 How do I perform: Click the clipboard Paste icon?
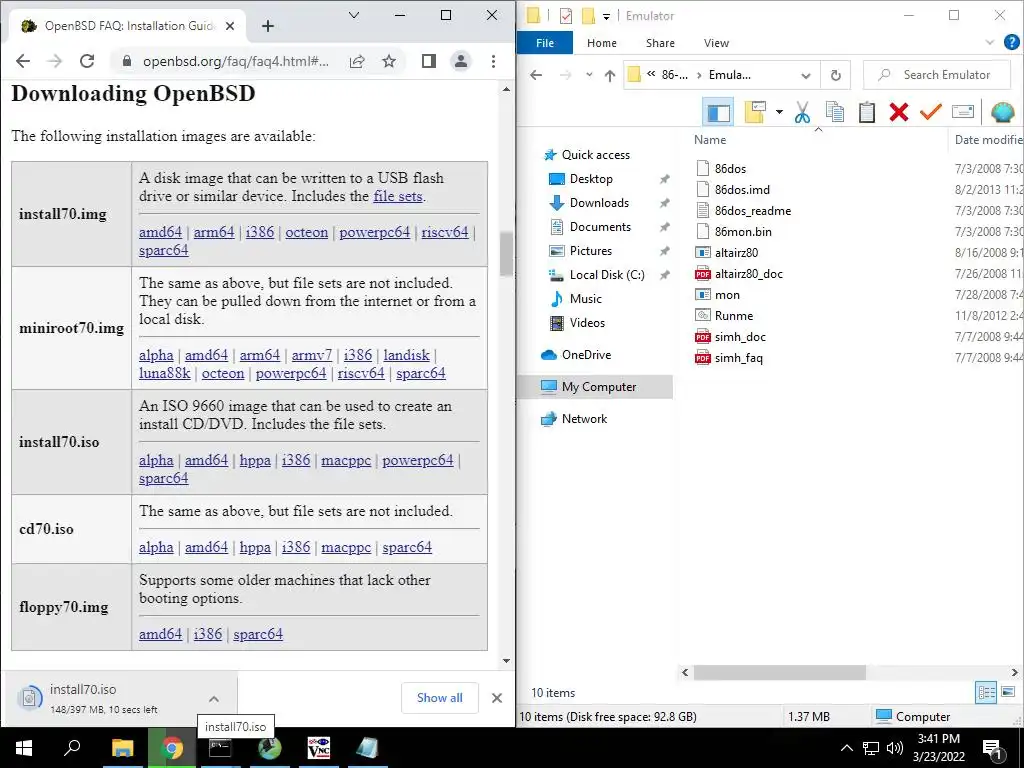tap(867, 112)
